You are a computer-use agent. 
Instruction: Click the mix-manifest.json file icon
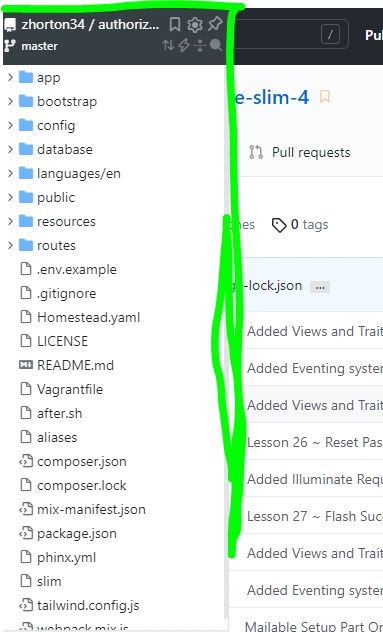click(26, 509)
